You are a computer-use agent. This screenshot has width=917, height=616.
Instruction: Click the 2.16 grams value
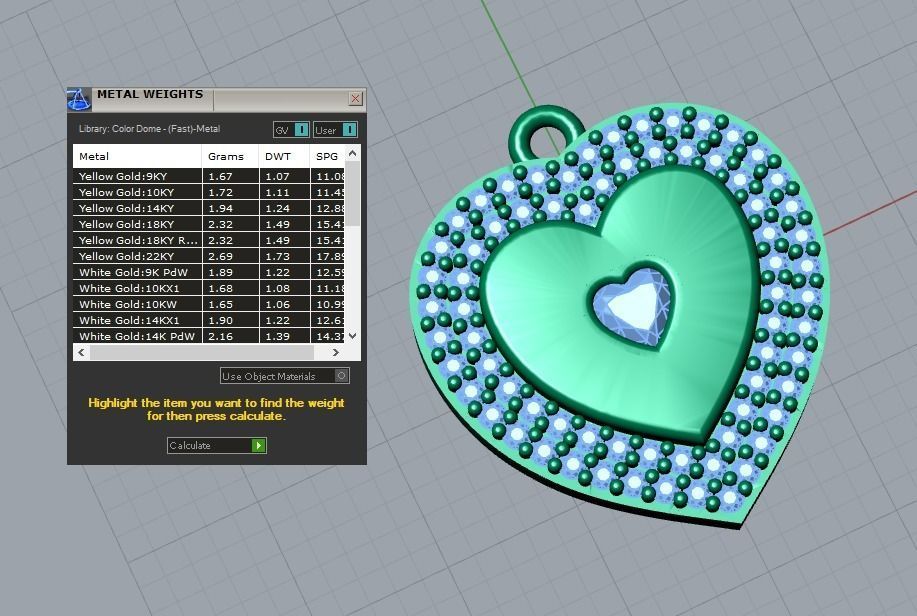(x=220, y=336)
